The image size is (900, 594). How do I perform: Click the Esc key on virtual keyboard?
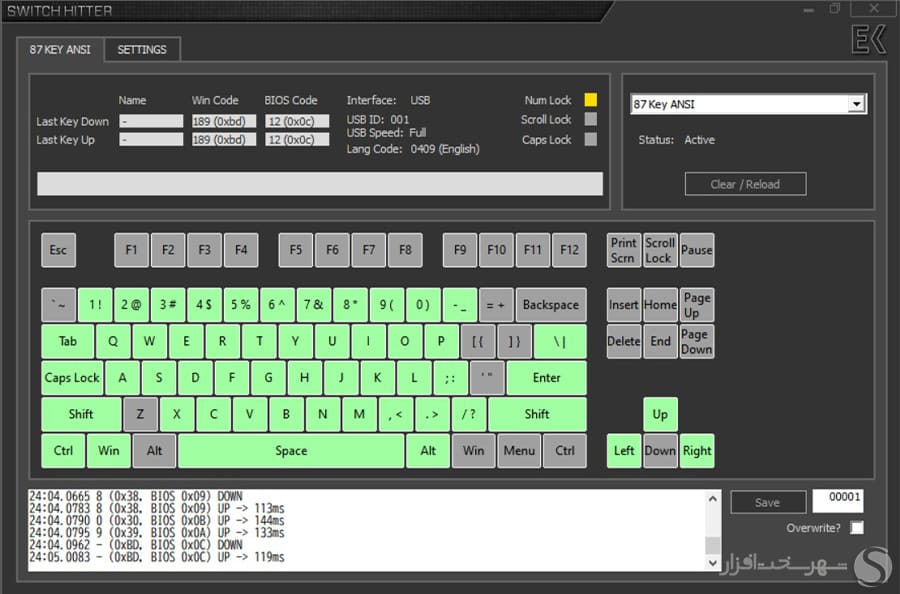click(x=58, y=250)
